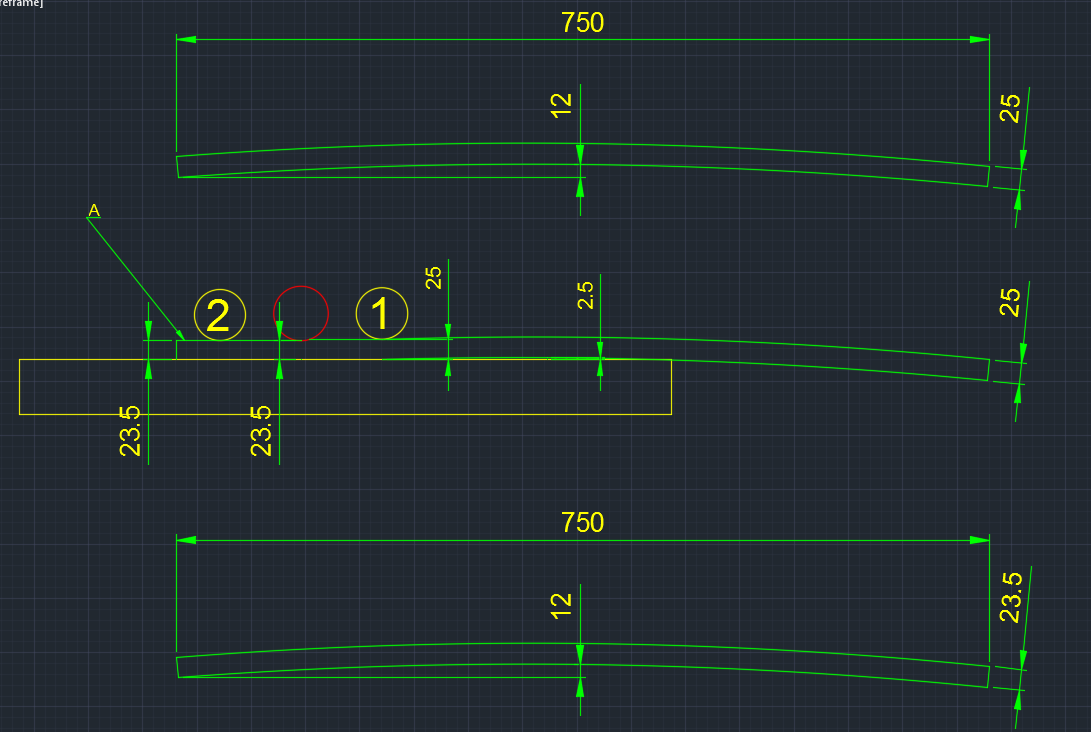The image size is (1091, 732).
Task: Click the 23.5 dimension text below leader A
Action: tap(130, 431)
